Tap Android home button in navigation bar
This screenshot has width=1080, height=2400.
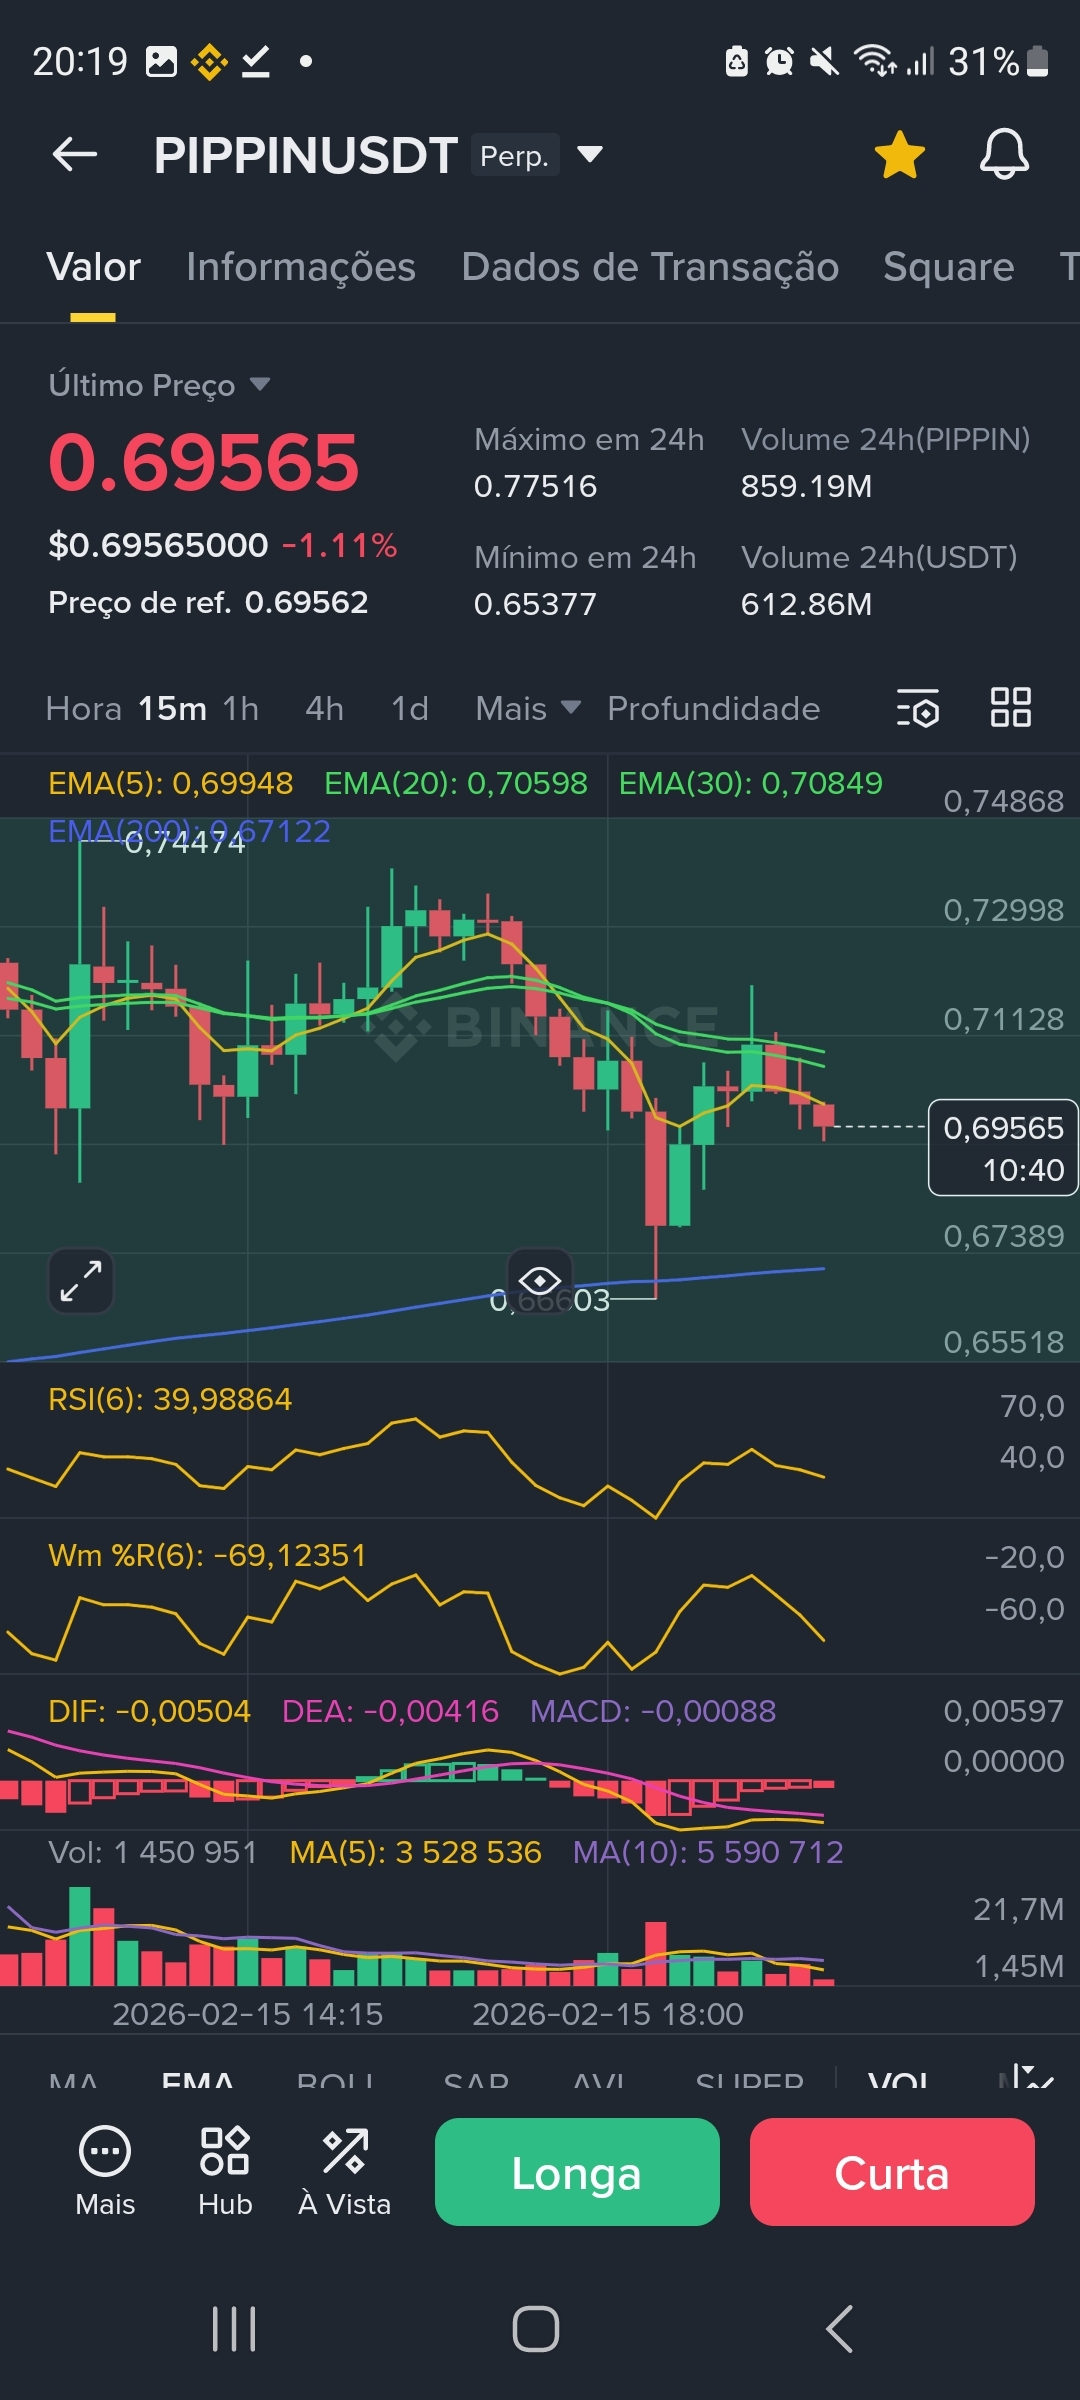[x=536, y=2329]
